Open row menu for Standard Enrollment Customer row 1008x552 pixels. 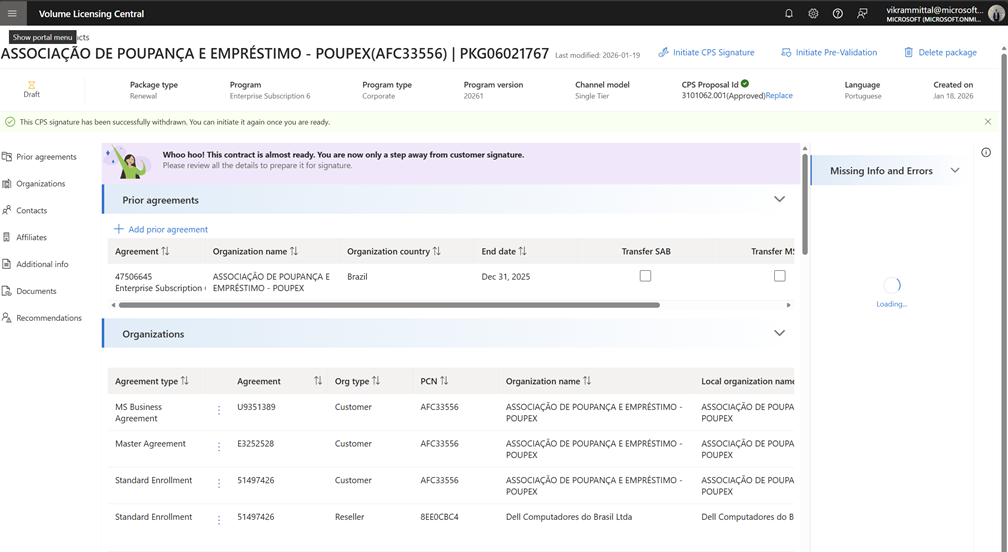point(219,483)
